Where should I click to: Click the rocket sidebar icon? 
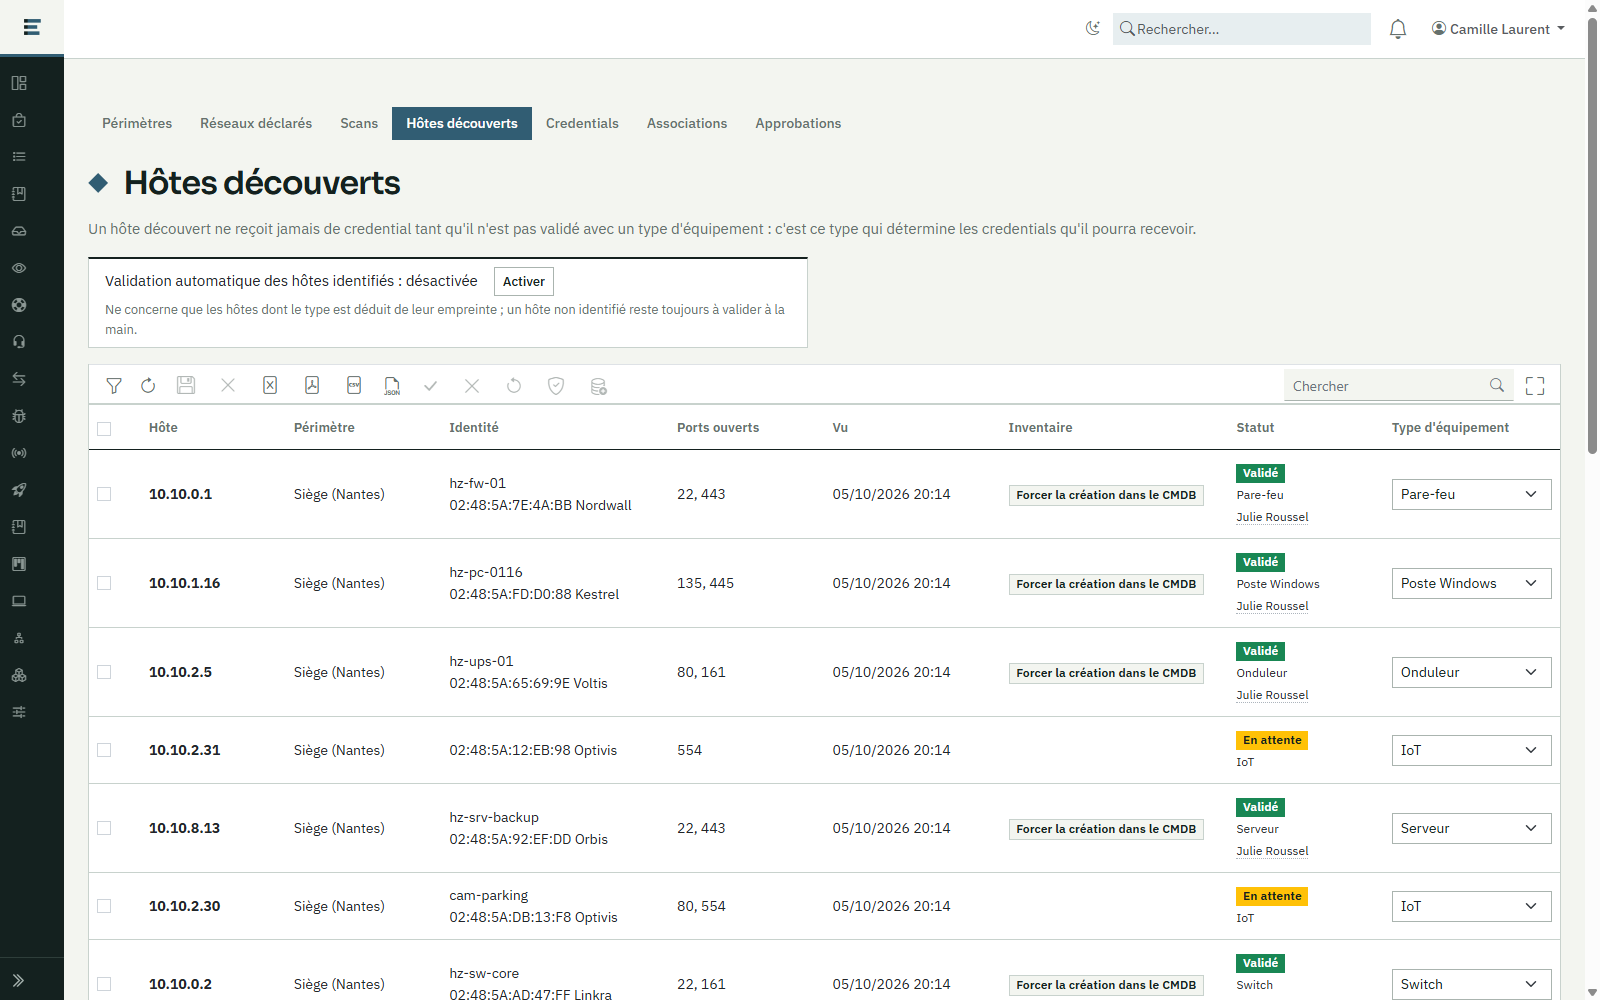[x=19, y=490]
